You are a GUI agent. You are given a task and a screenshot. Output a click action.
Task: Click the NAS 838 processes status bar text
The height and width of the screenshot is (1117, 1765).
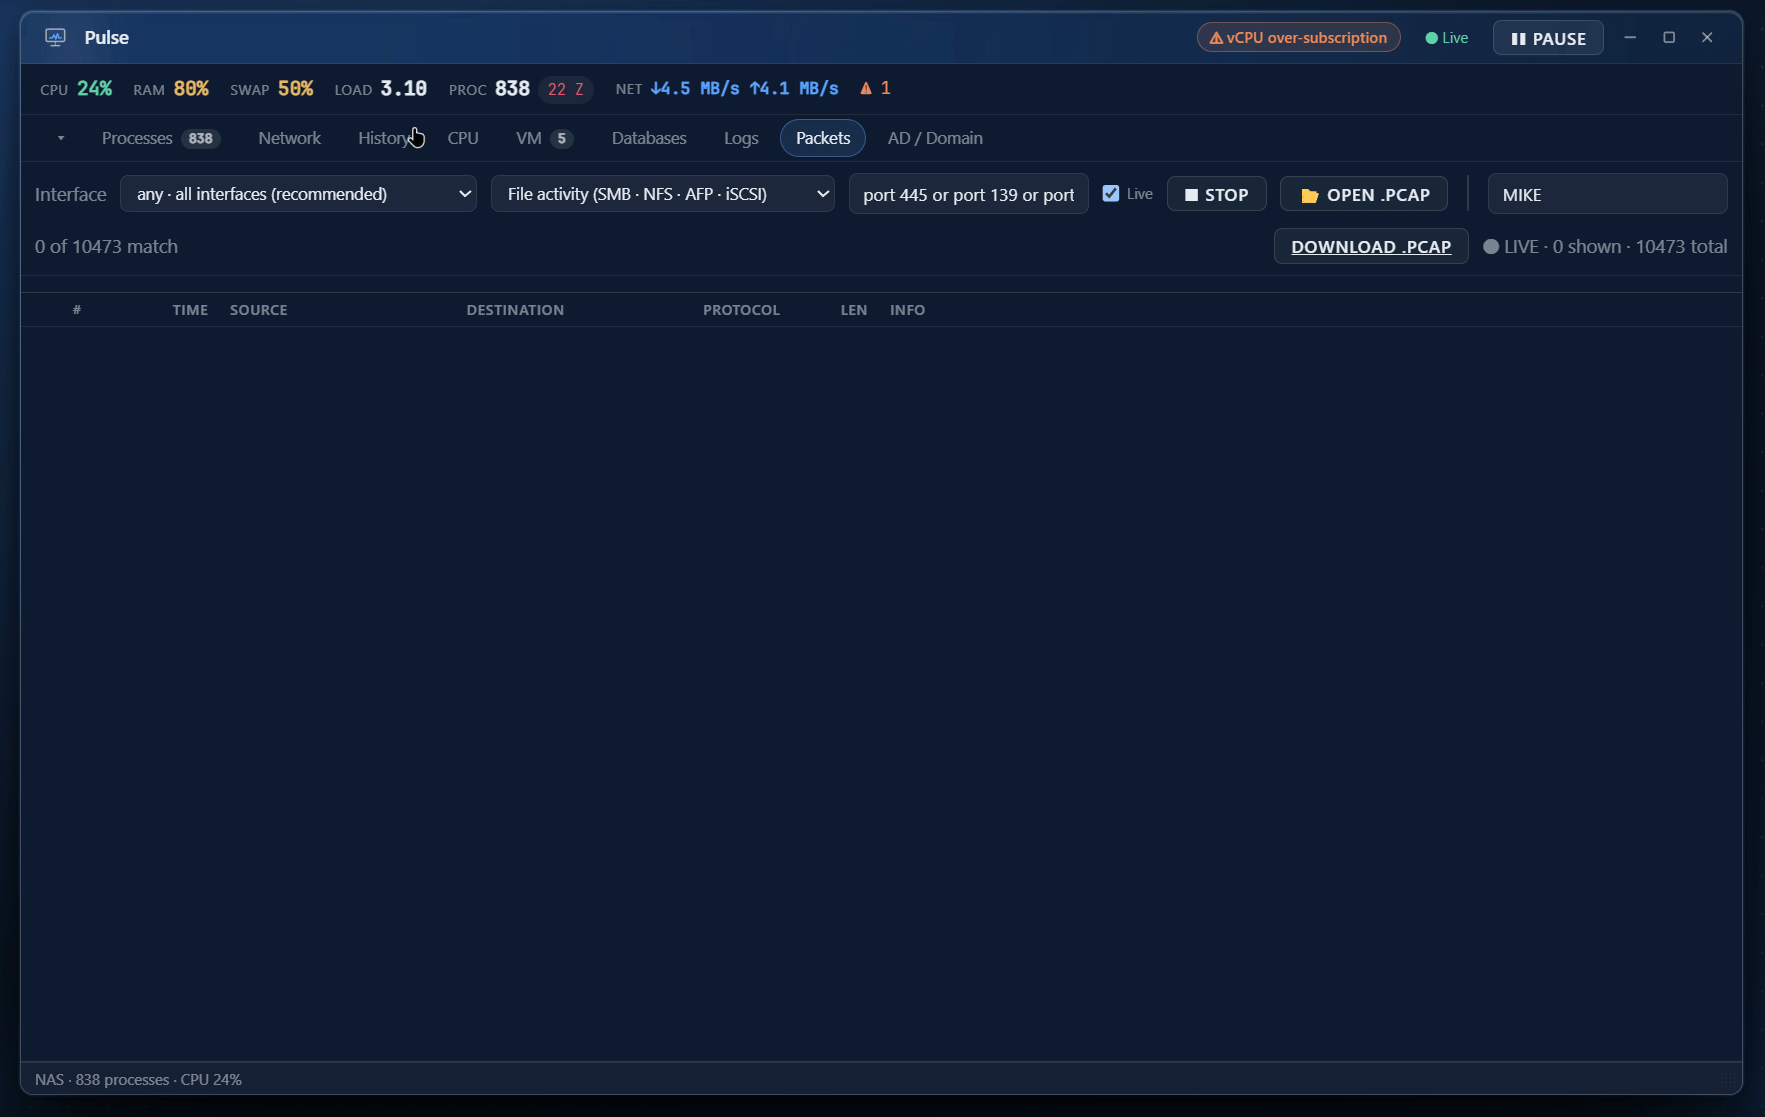138,1080
